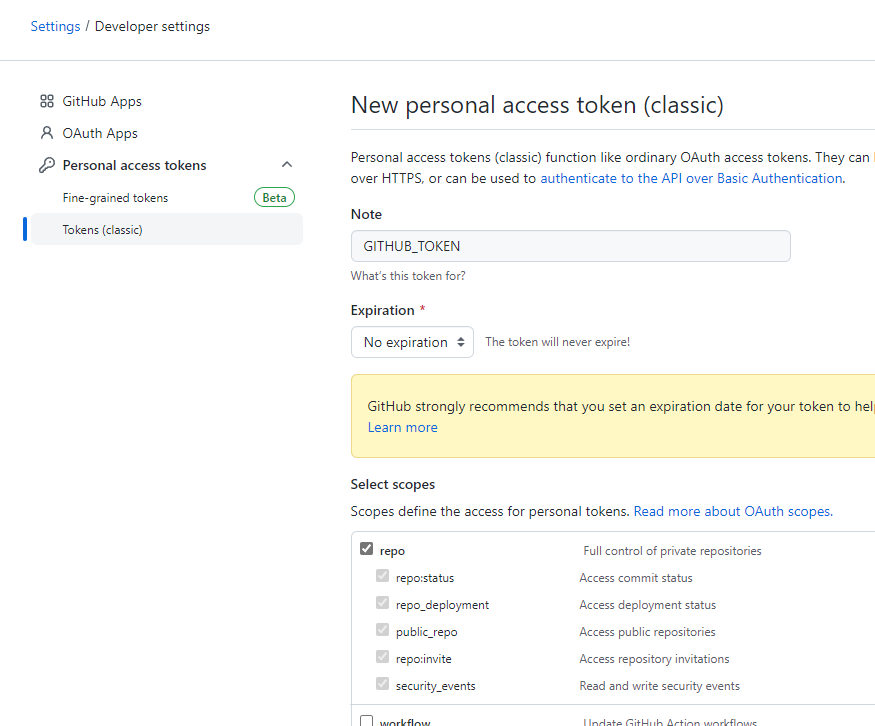Go to Settings breadcrumb link

pos(55,26)
